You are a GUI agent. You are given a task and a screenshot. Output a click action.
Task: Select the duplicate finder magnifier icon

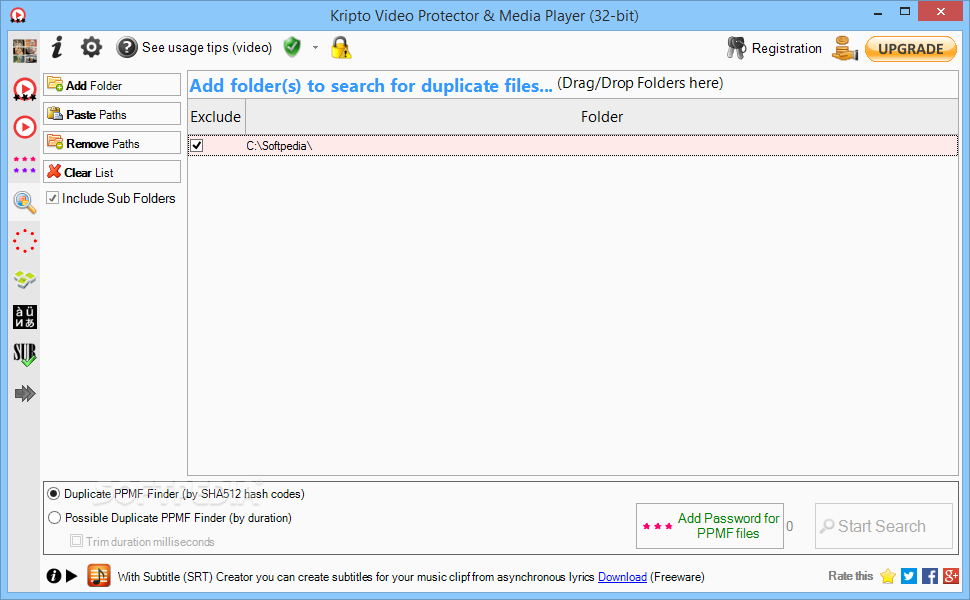click(x=25, y=202)
